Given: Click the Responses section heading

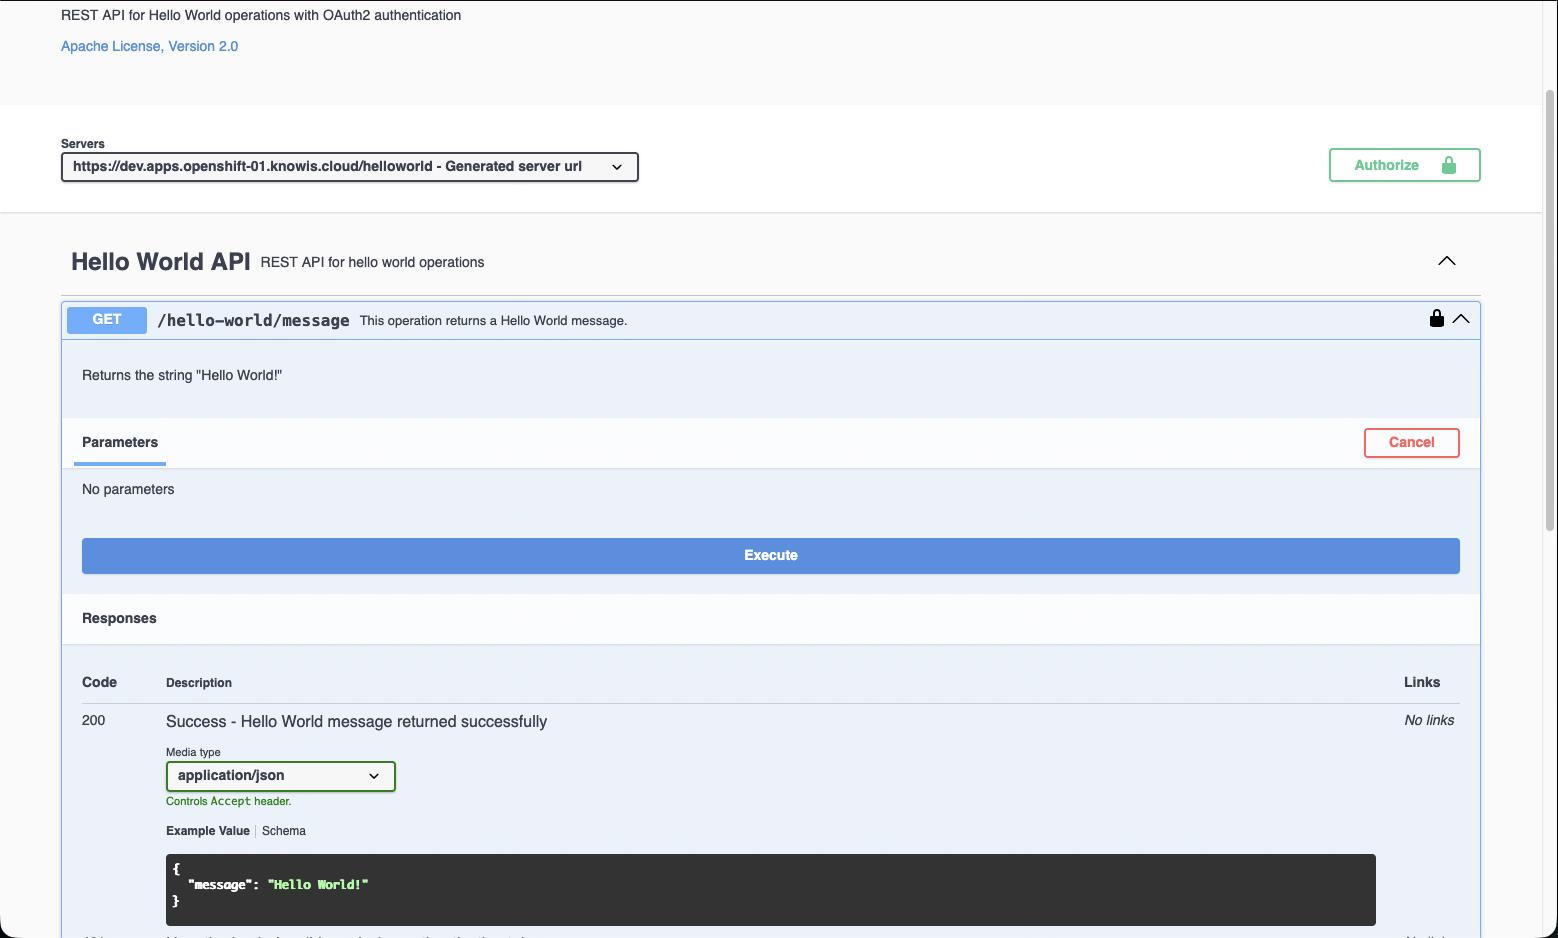Looking at the screenshot, I should pos(119,618).
